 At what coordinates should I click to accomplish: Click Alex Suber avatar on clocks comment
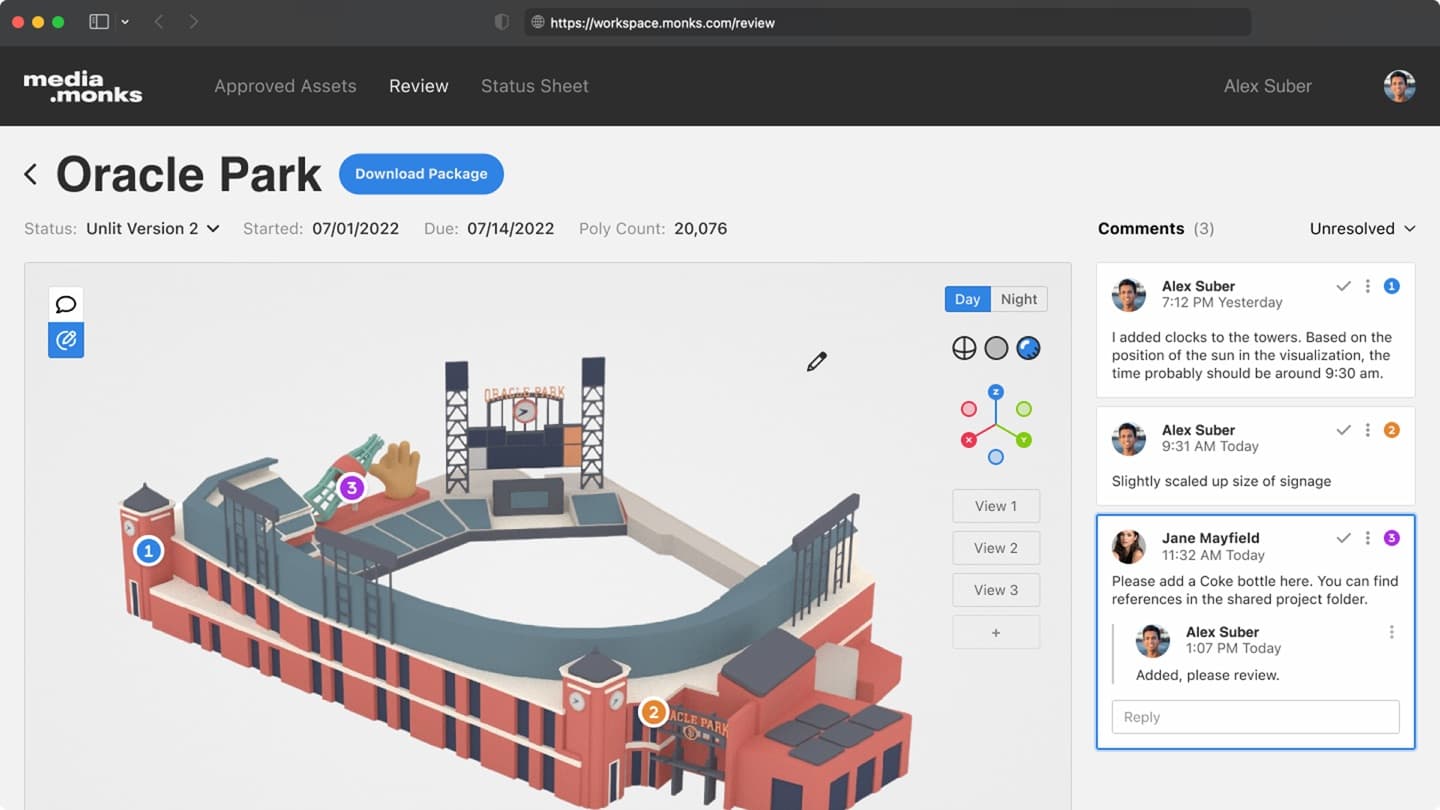click(x=1128, y=295)
